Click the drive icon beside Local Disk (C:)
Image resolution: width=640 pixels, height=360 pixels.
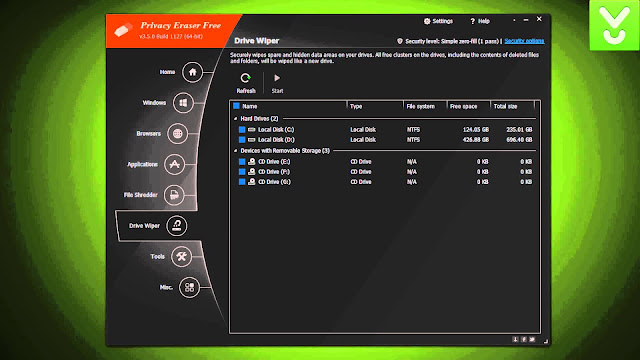pyautogui.click(x=251, y=129)
